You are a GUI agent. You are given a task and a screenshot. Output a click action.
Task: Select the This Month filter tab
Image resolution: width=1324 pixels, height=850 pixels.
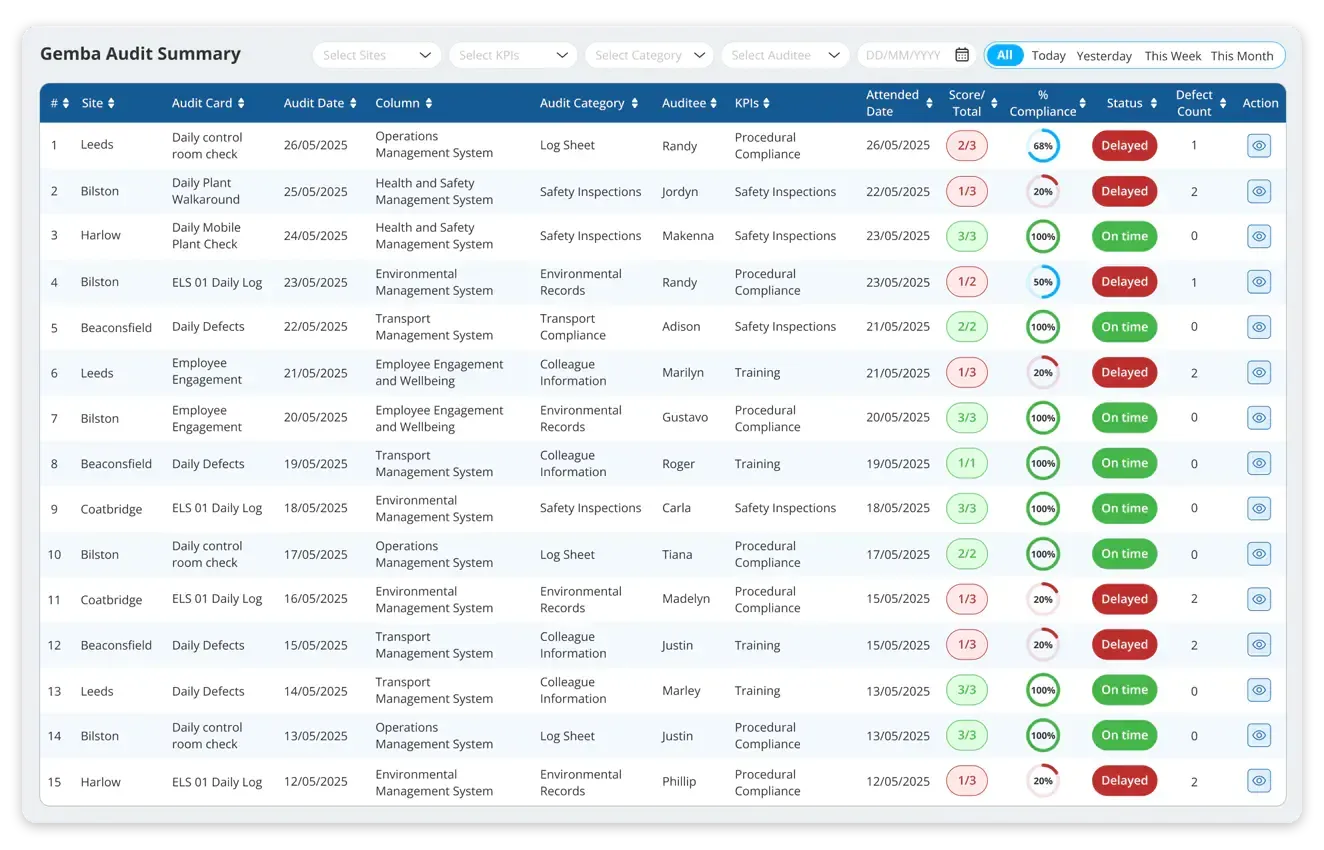click(x=1243, y=56)
